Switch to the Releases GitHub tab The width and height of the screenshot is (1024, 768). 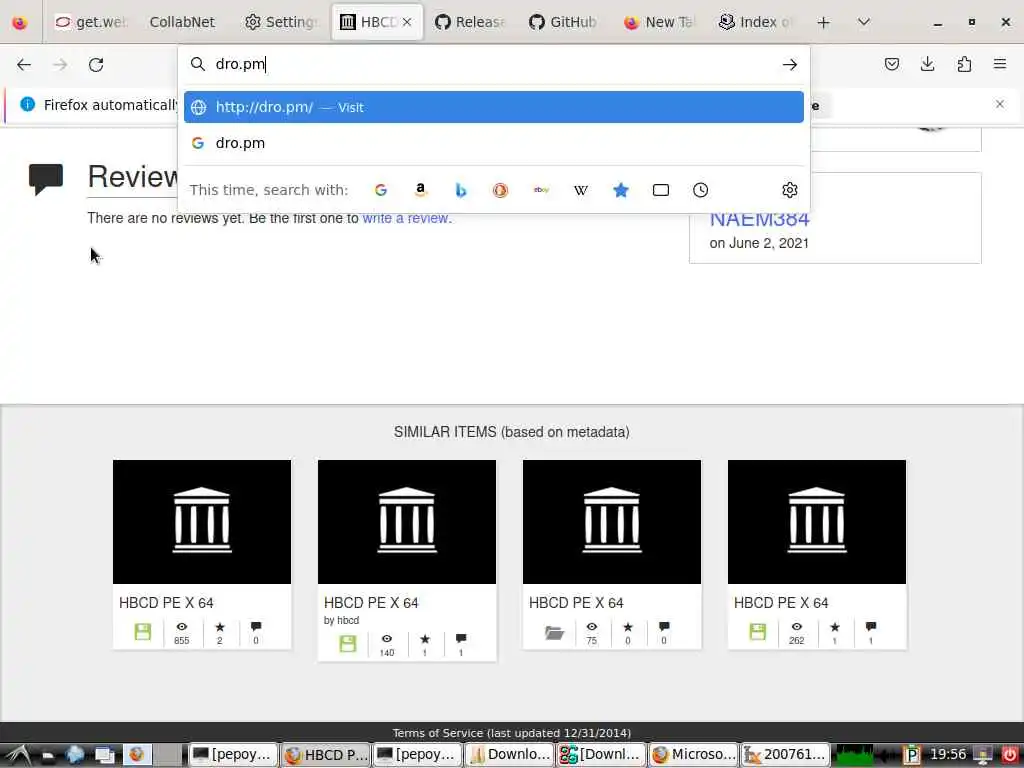pos(470,22)
